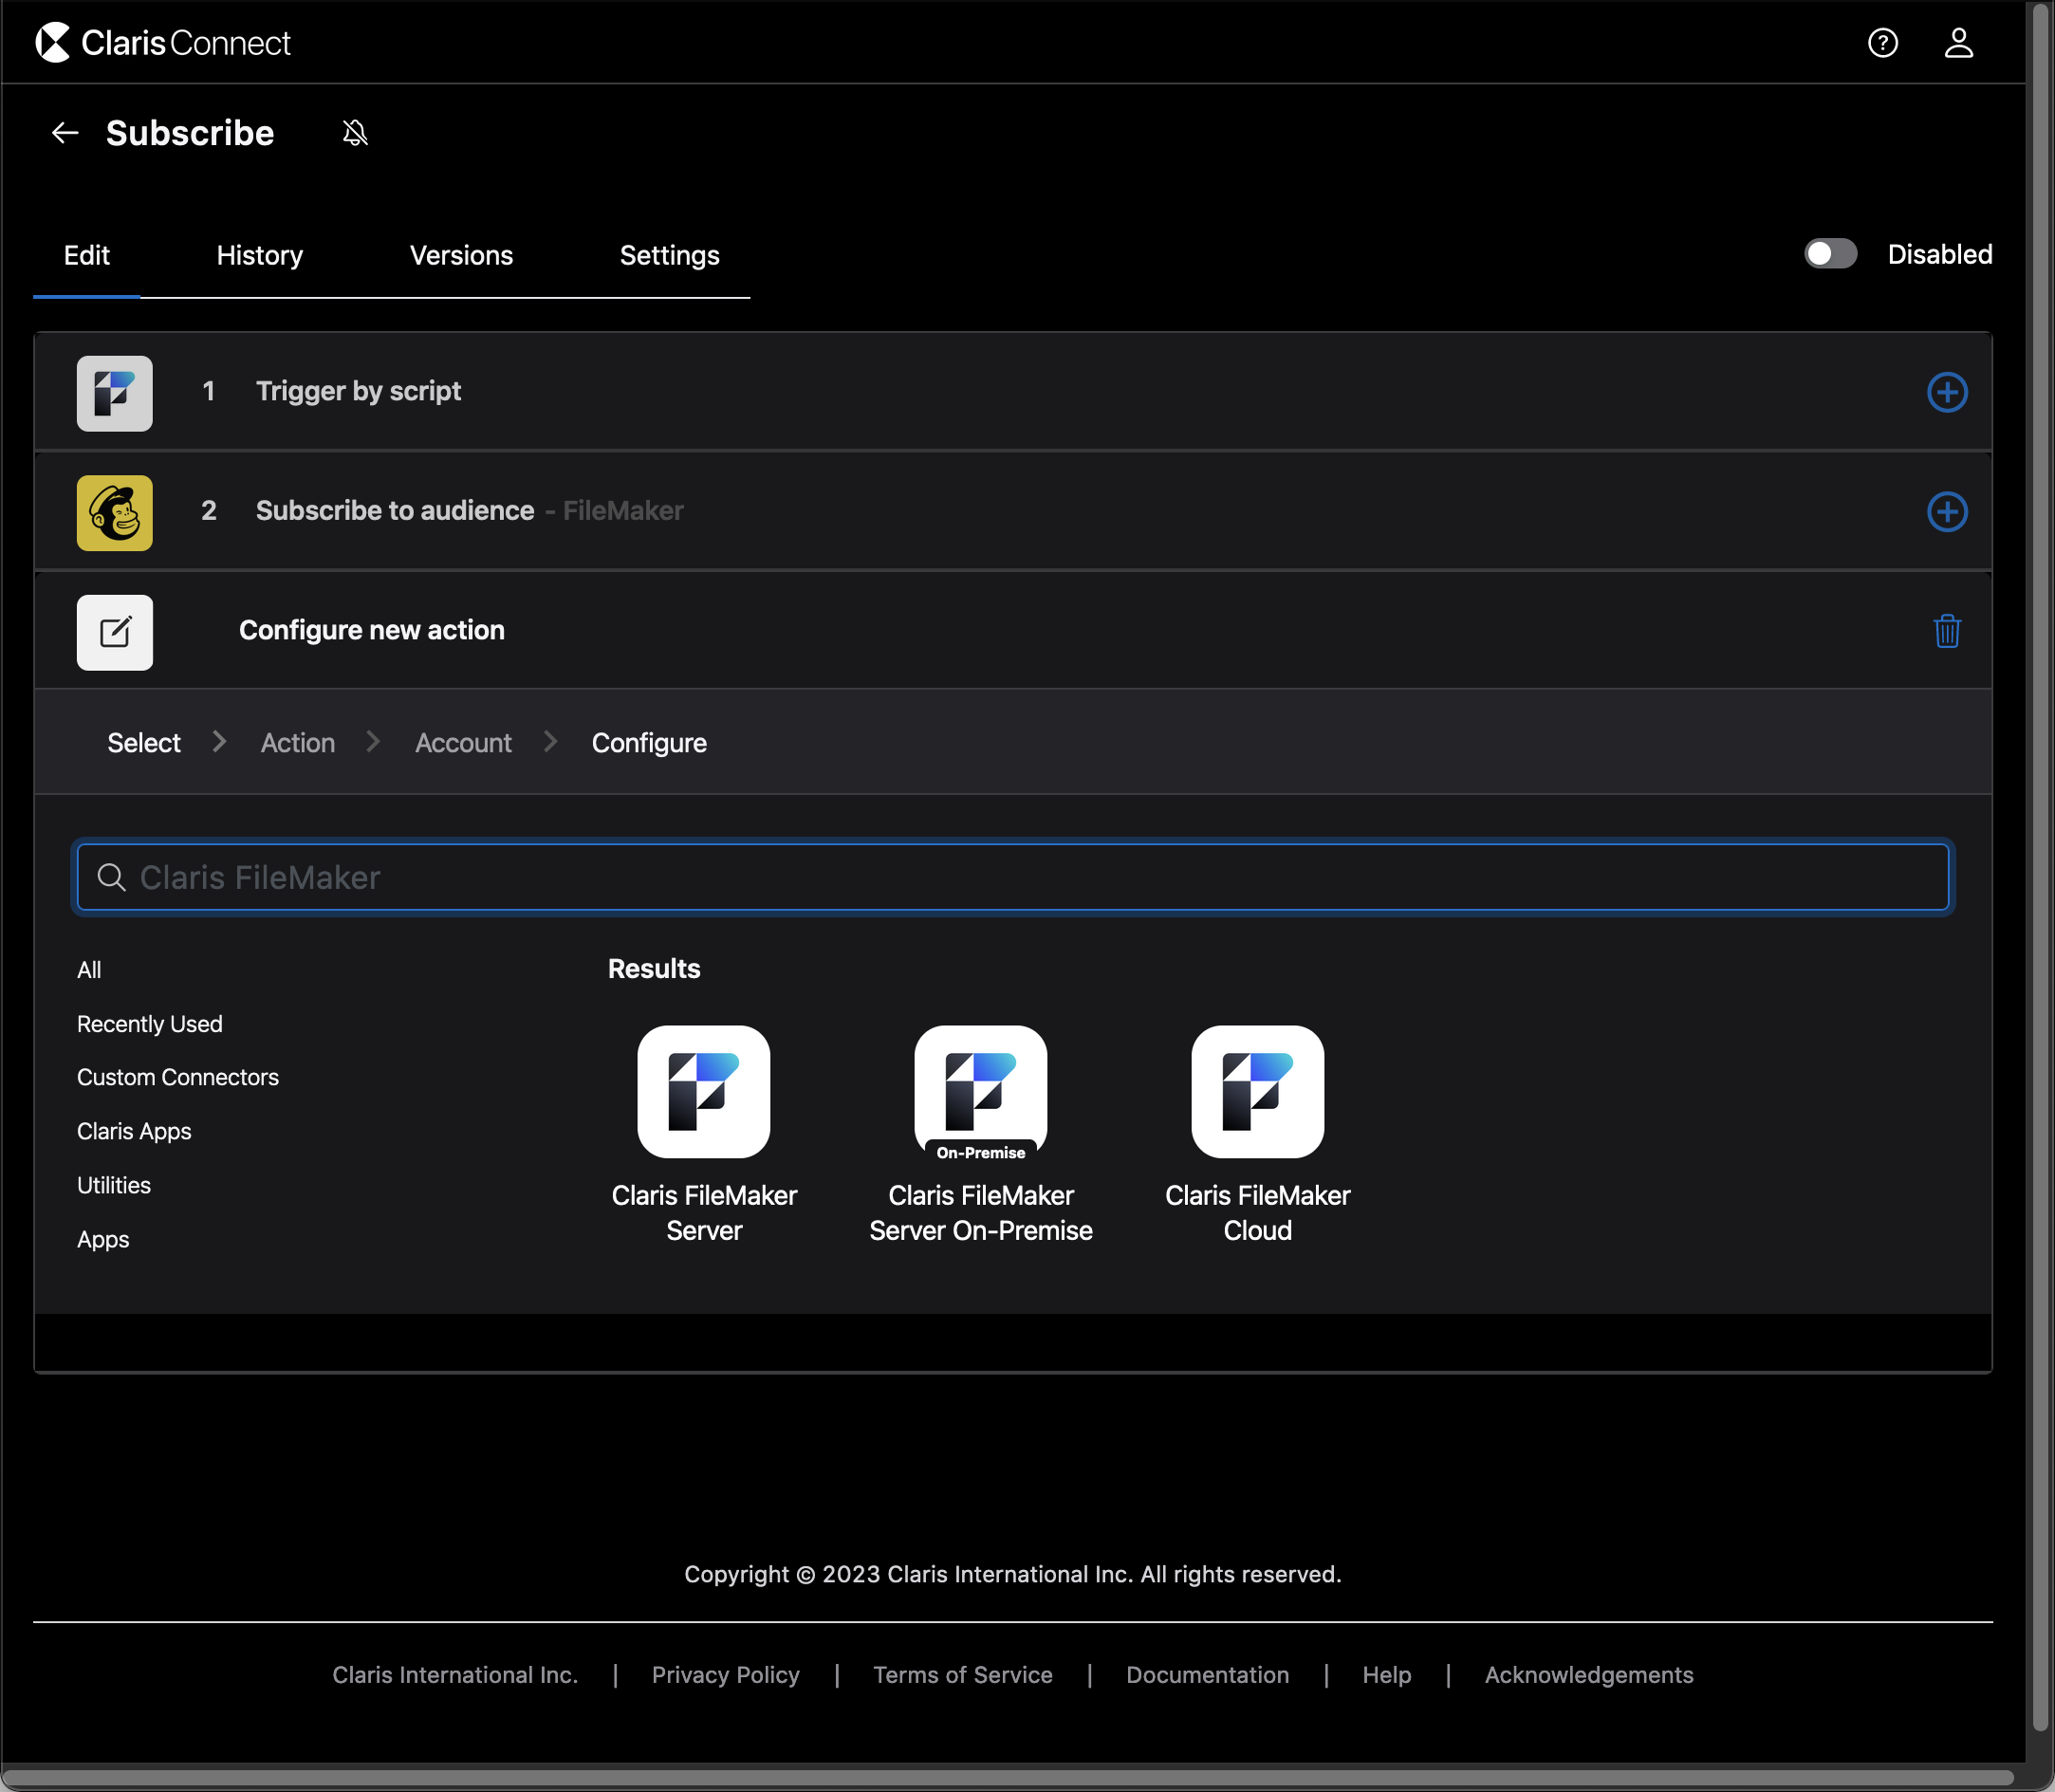Image resolution: width=2055 pixels, height=1792 pixels.
Task: Select the Claris FileMaker Cloud connector
Action: [x=1257, y=1092]
